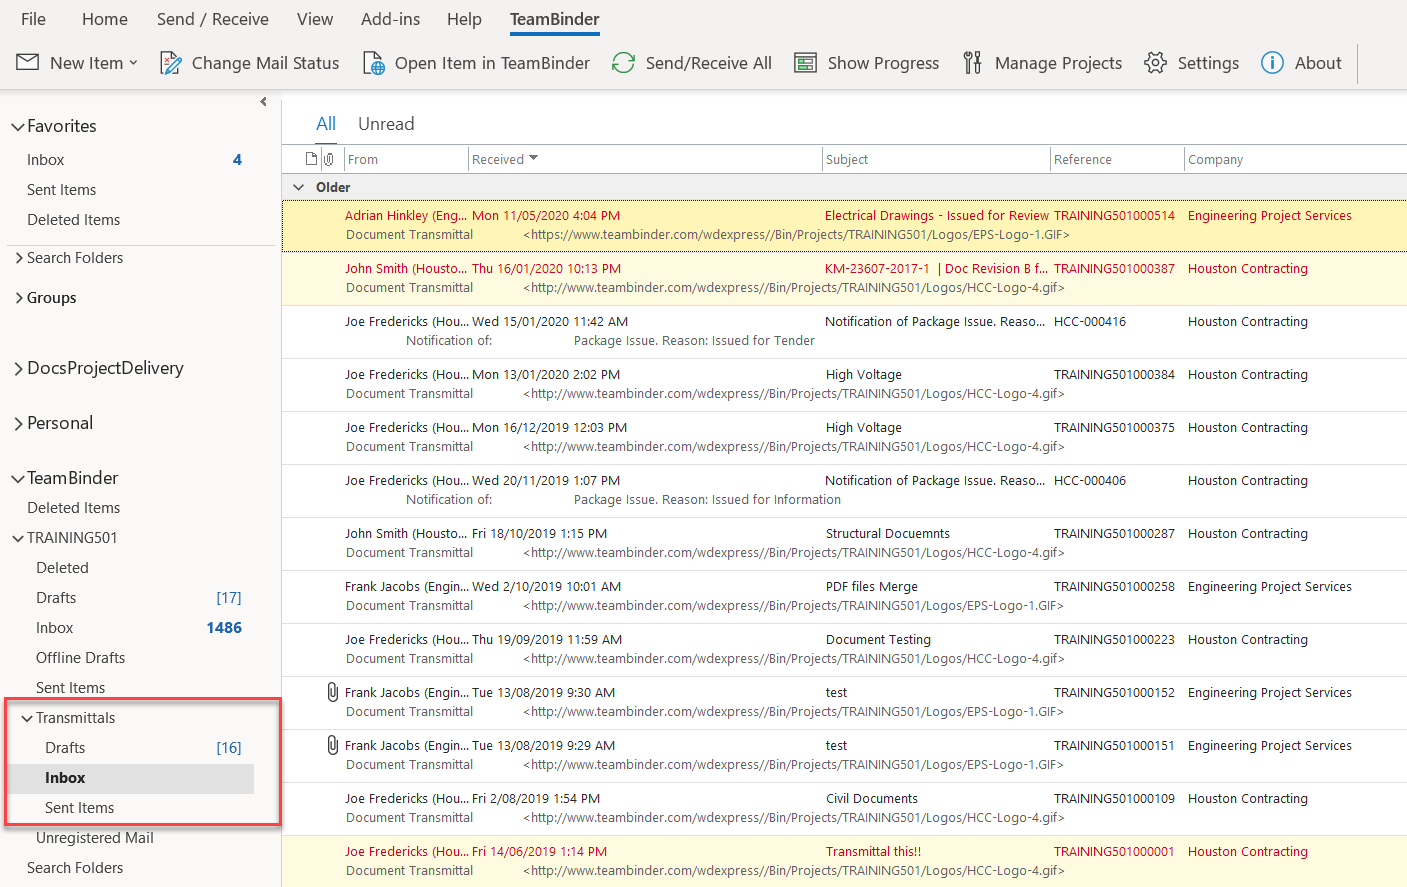Sort by the attachment paperclip column header
The width and height of the screenshot is (1407, 887).
(328, 159)
